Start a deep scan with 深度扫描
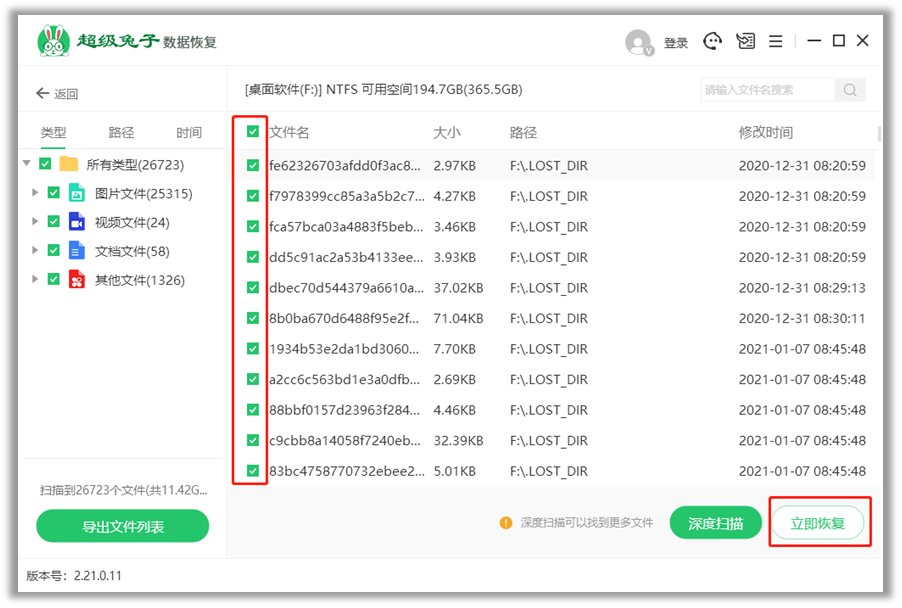The height and width of the screenshot is (608, 902). 715,523
